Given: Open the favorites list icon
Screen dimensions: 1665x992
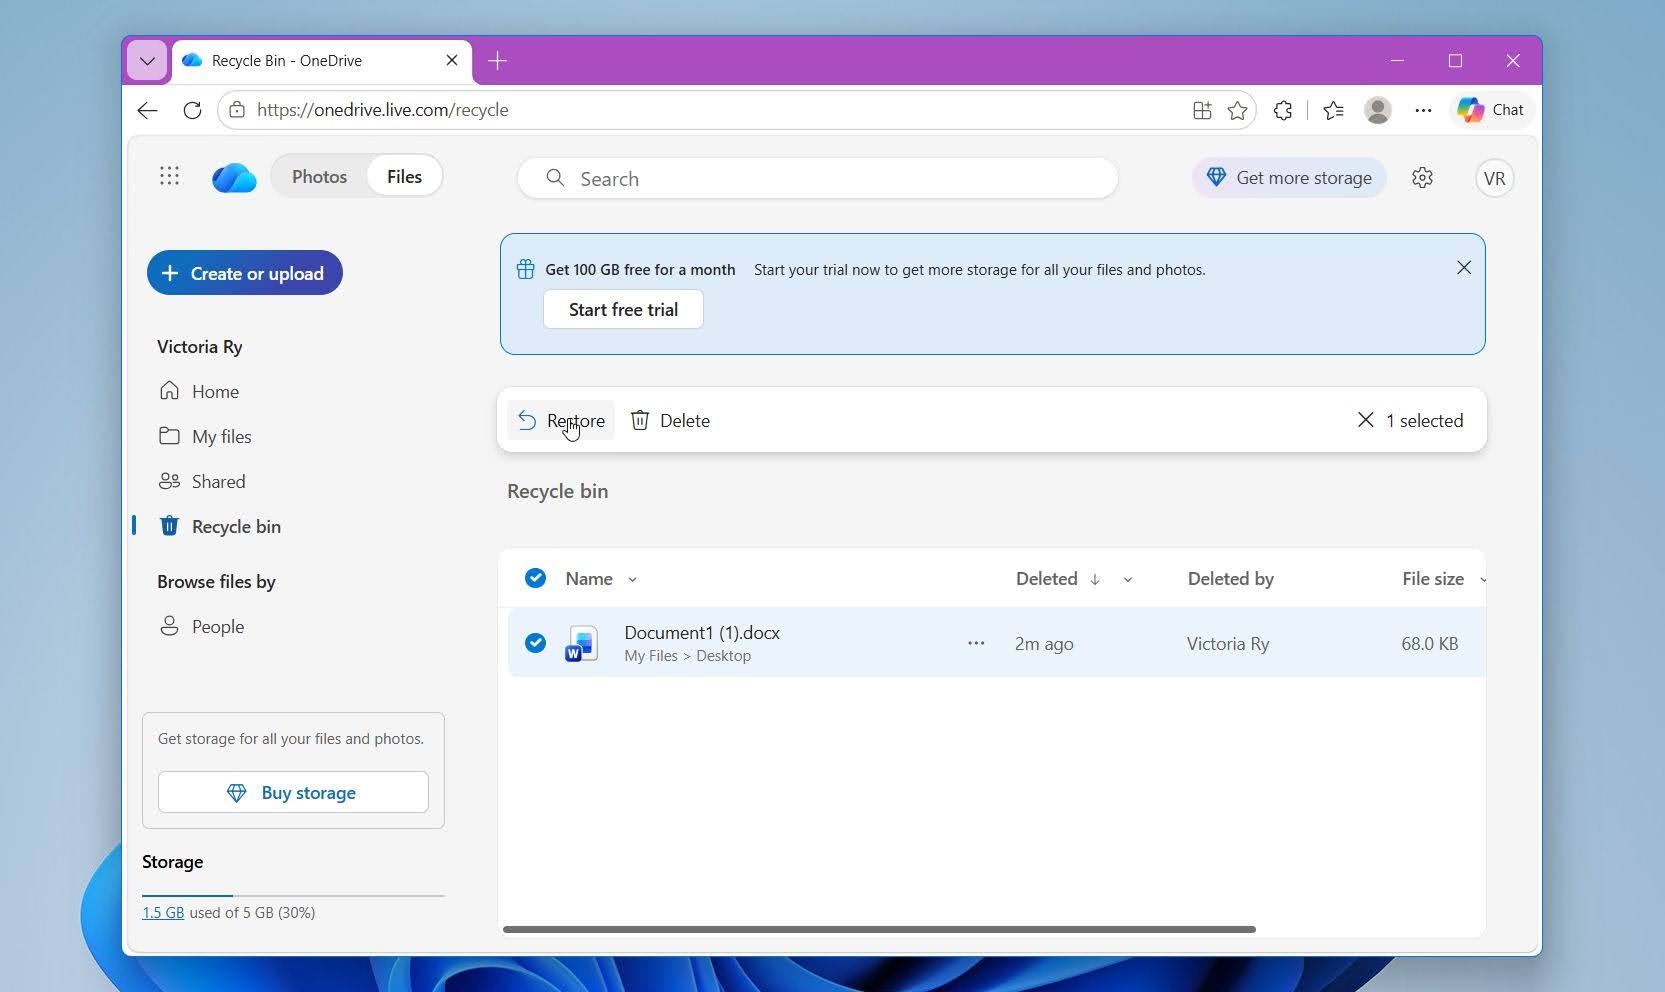Looking at the screenshot, I should coord(1333,110).
